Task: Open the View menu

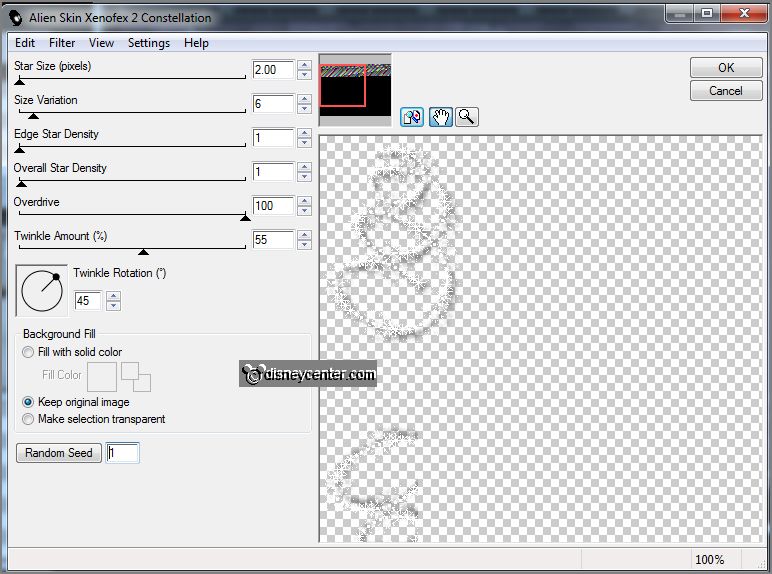Action: pos(101,43)
